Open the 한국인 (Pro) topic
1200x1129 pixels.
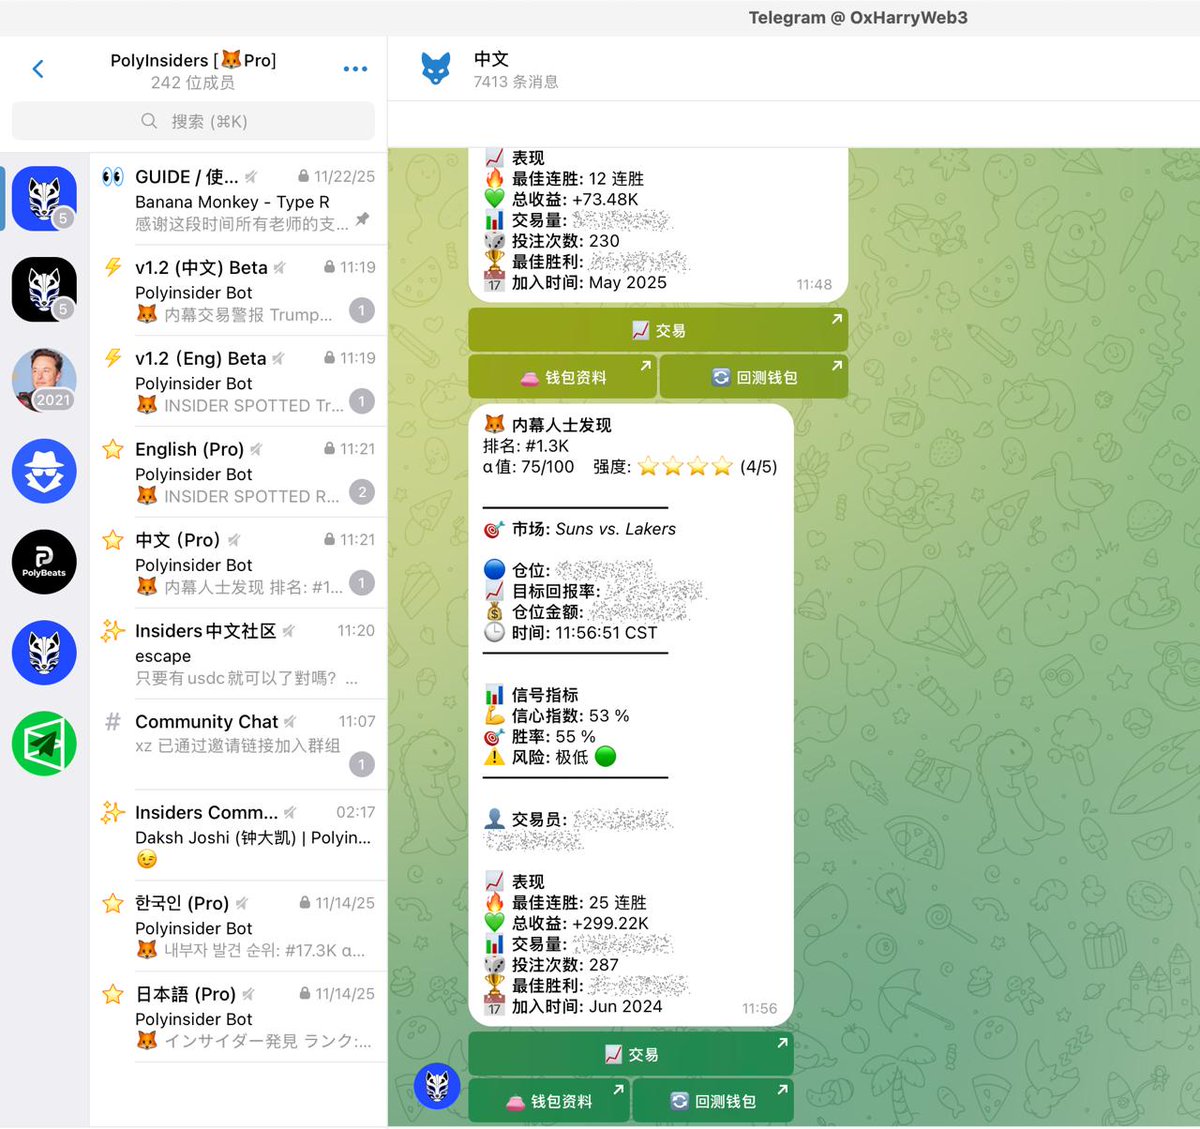238,926
